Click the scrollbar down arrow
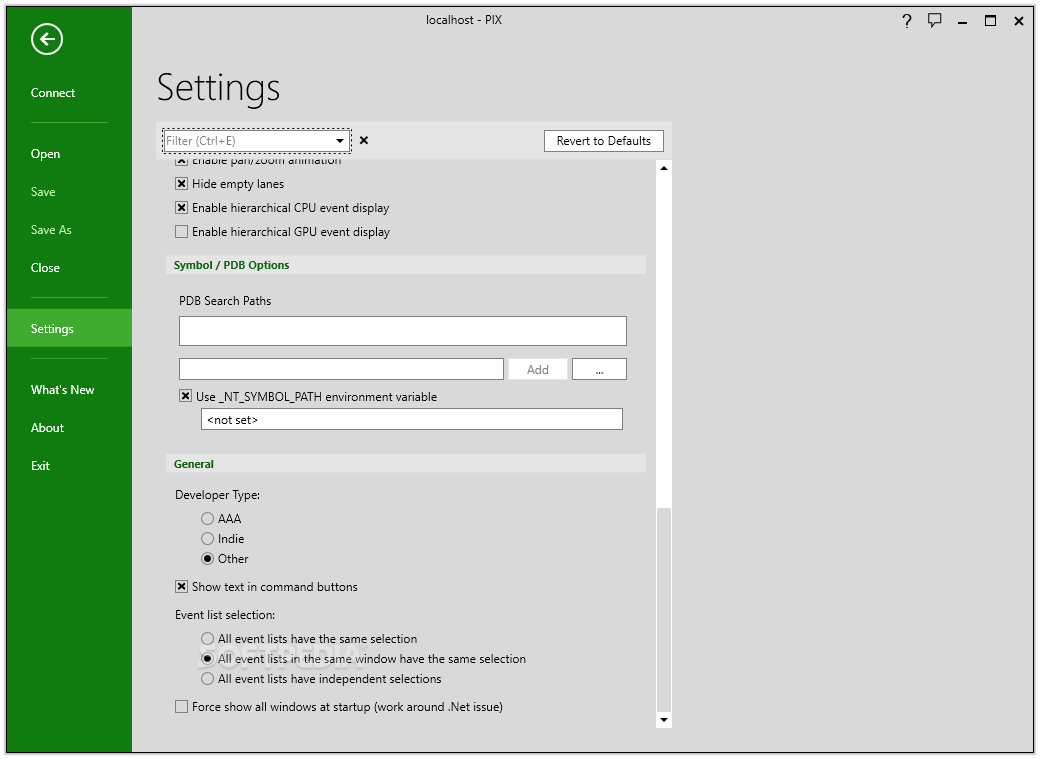Screen dimensions: 1040x759 (x=663, y=720)
